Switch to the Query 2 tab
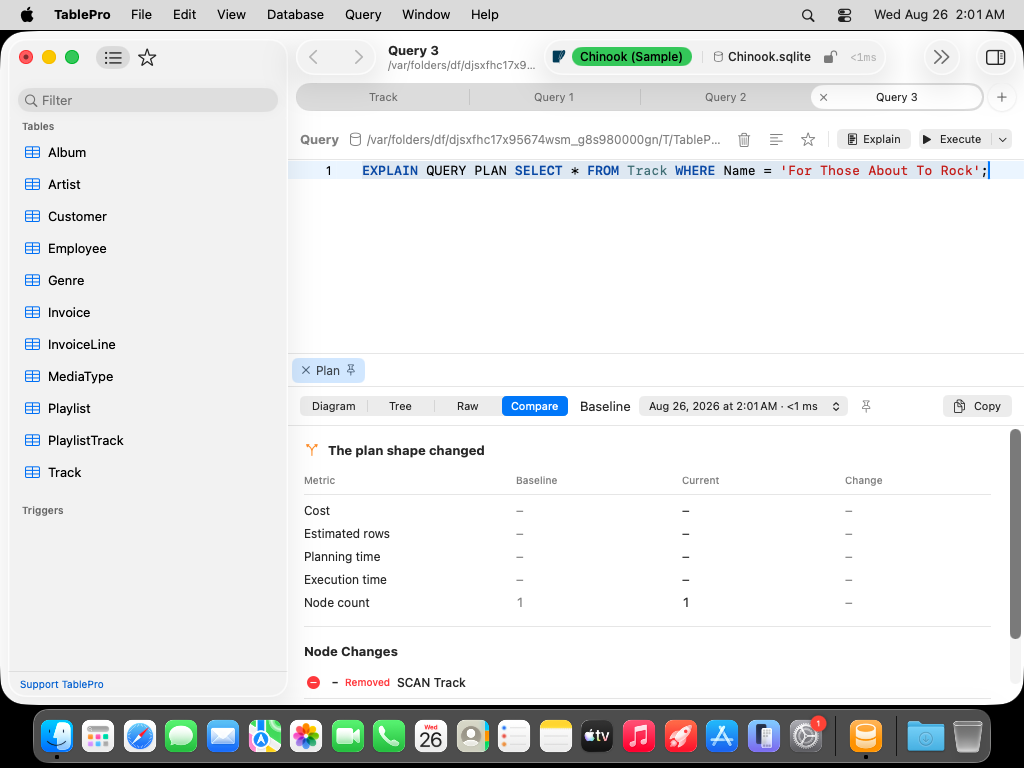This screenshot has height=768, width=1024. [725, 97]
